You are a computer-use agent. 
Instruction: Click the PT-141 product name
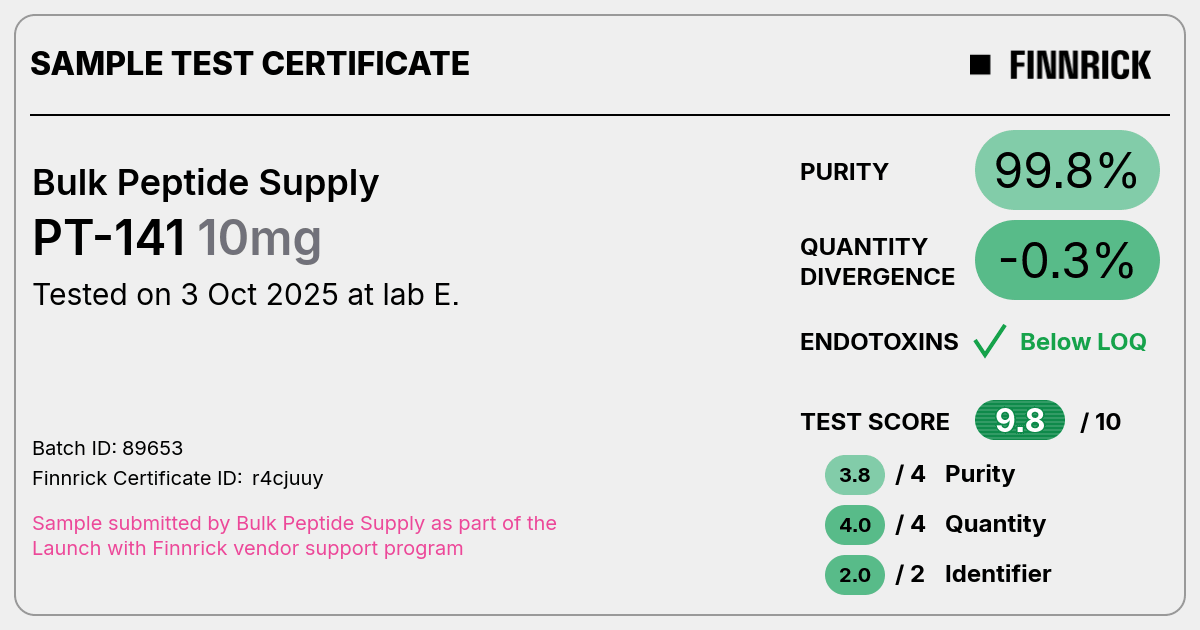(x=110, y=239)
